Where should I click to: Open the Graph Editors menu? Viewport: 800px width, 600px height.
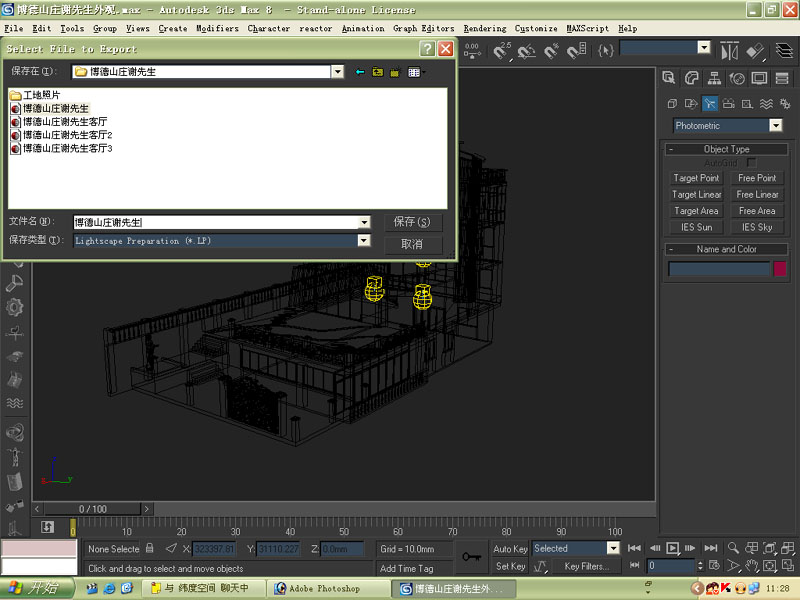[x=423, y=29]
